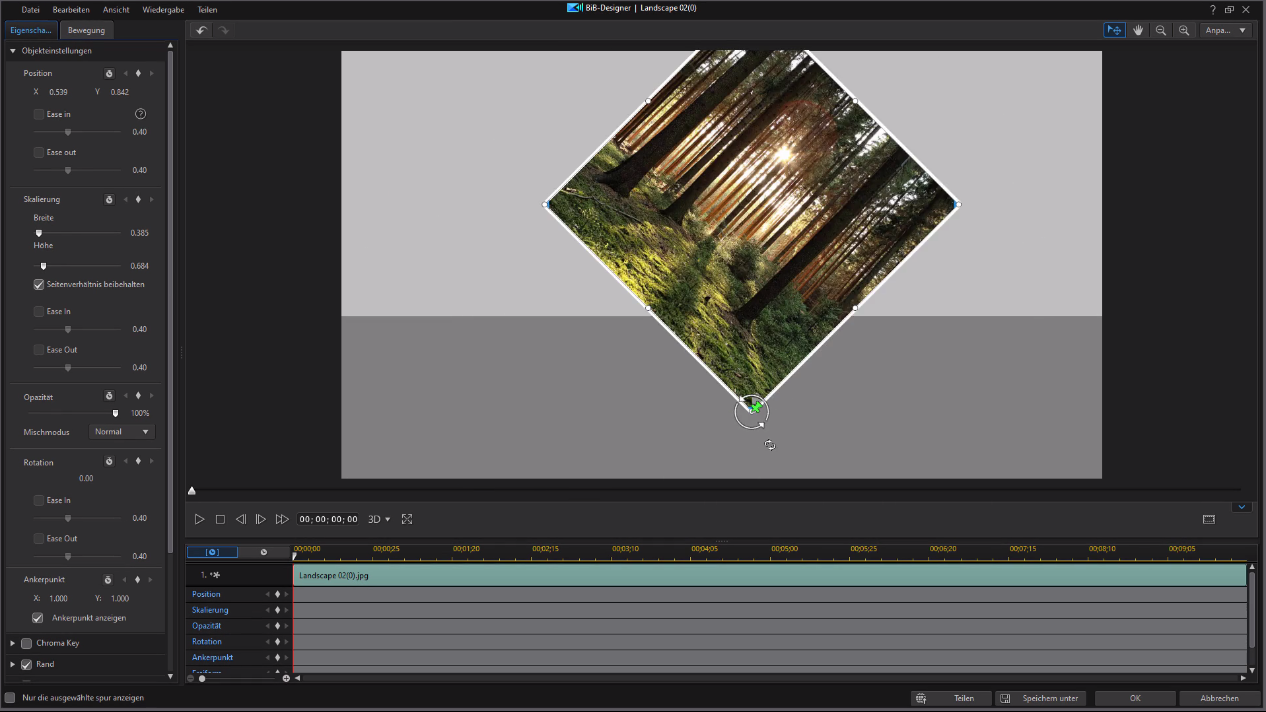Add a keyframe diamond for Opazität
This screenshot has height=712, width=1266.
pyautogui.click(x=138, y=396)
